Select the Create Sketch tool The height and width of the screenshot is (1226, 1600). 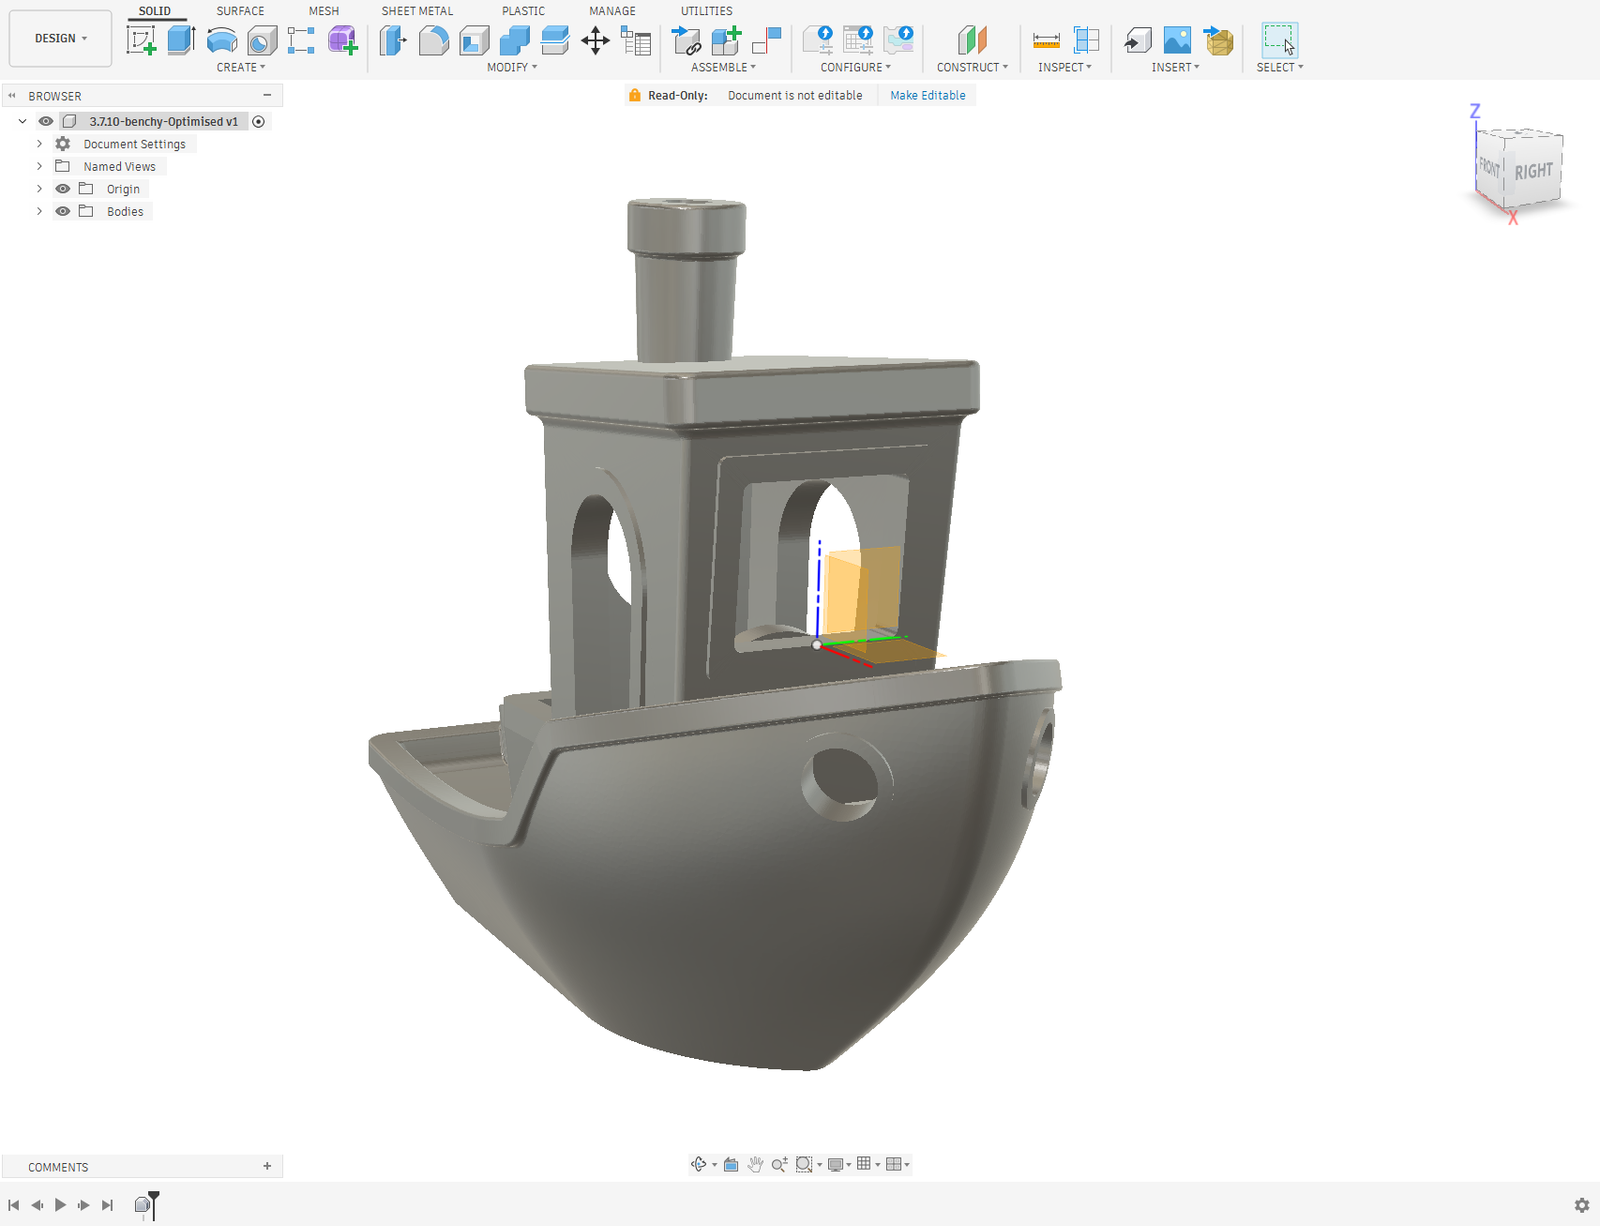point(142,40)
